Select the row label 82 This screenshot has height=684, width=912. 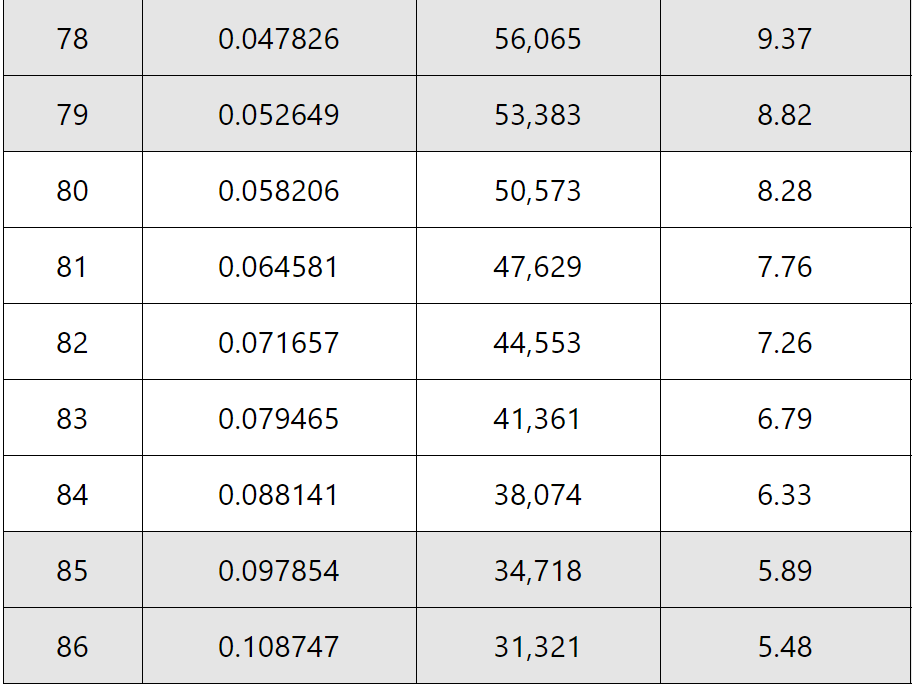pos(72,343)
